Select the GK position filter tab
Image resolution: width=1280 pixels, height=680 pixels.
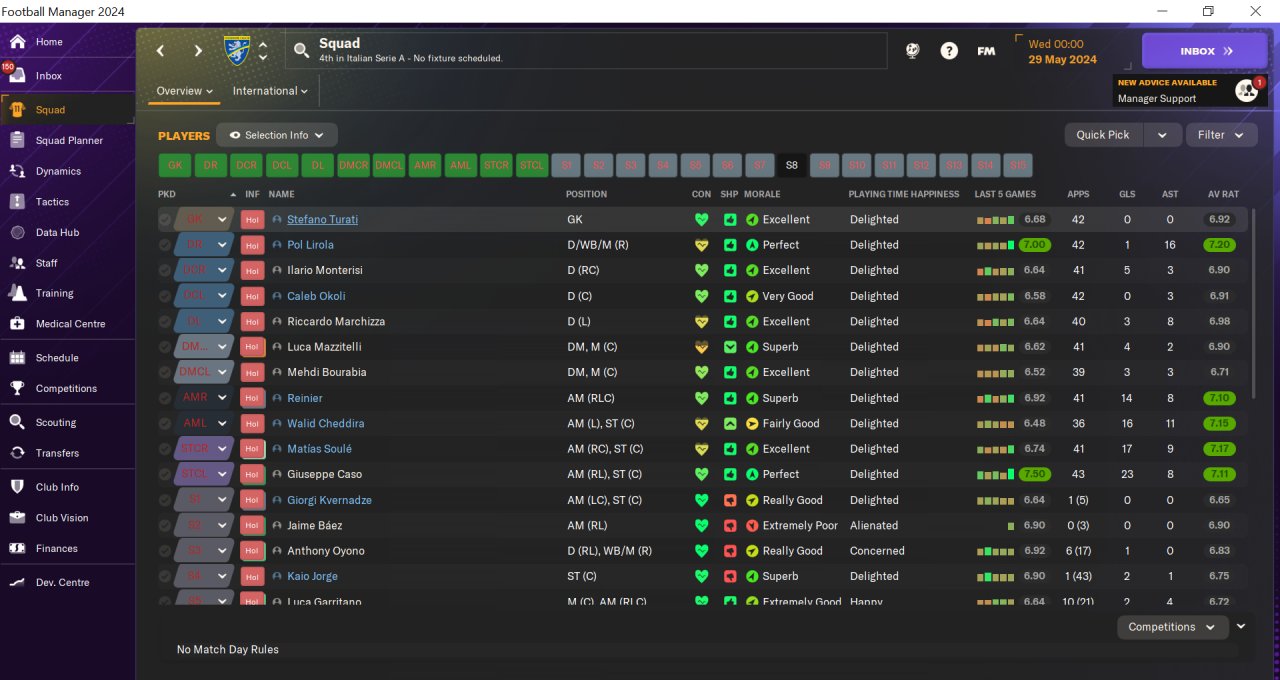[x=175, y=165]
